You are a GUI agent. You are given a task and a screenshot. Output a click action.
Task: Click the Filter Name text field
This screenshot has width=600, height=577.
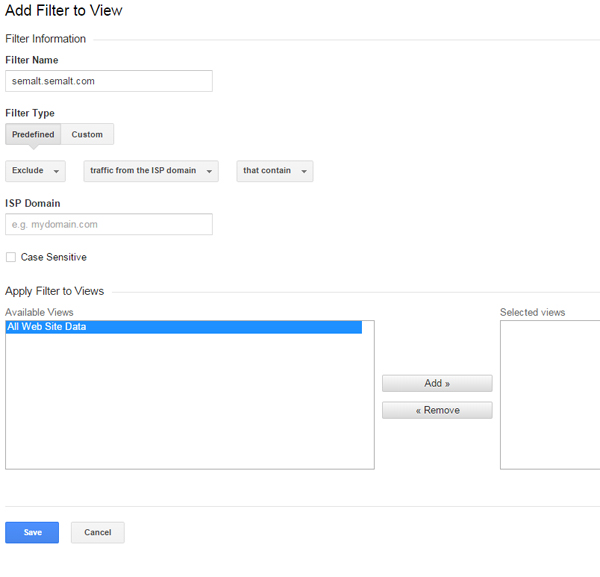pyautogui.click(x=108, y=81)
